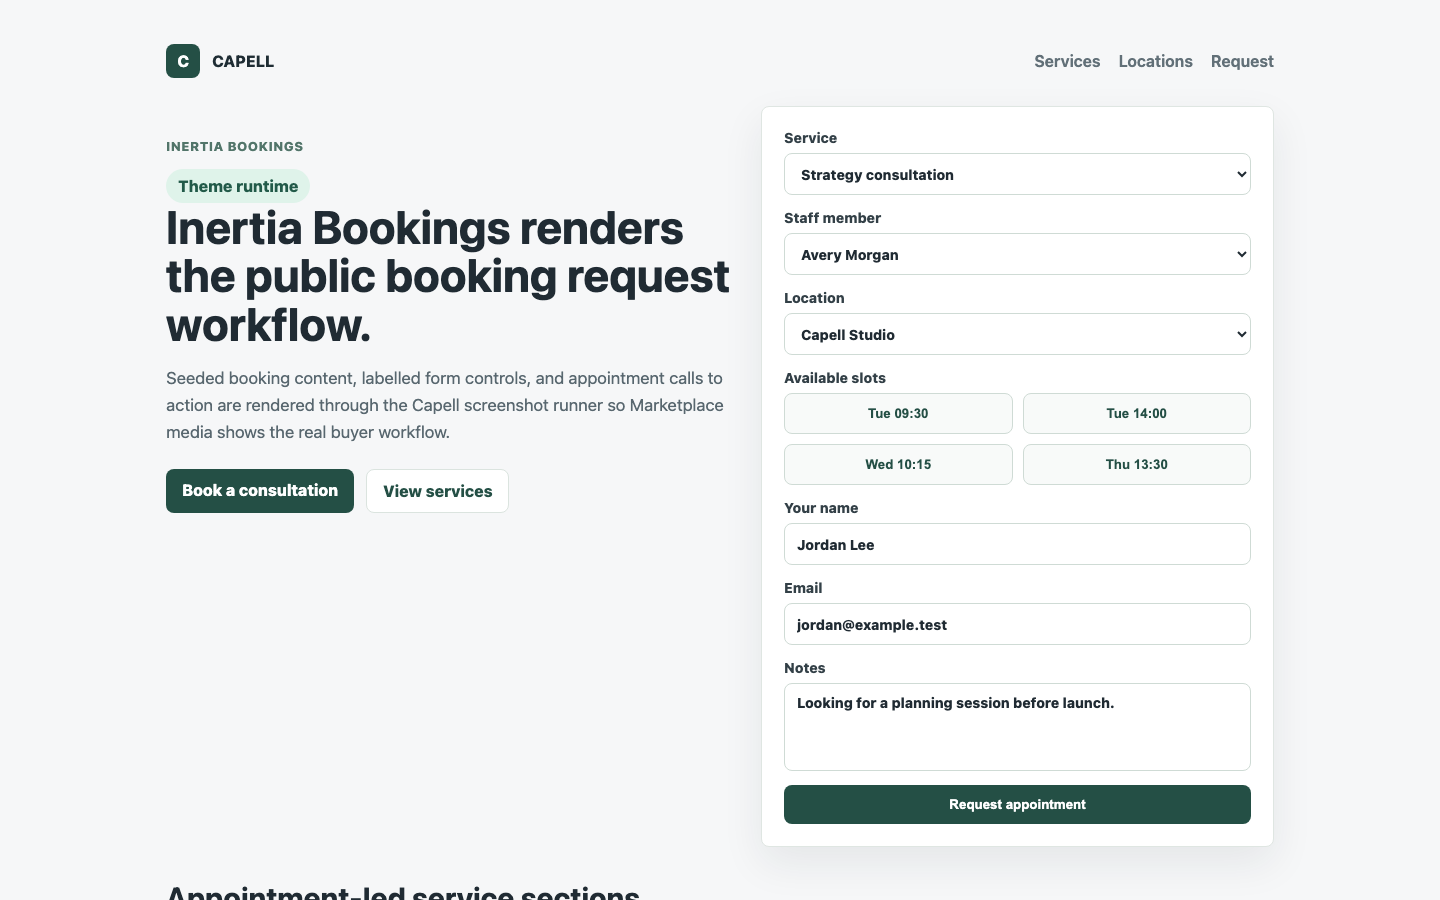Select the Tue 09:30 slot
Viewport: 1440px width, 900px height.
pyautogui.click(x=898, y=413)
